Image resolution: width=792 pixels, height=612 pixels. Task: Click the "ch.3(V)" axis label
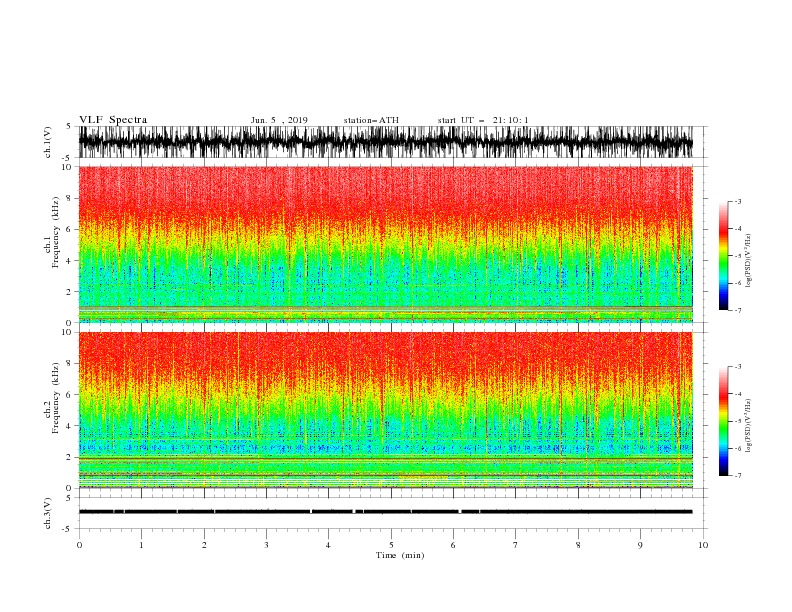[48, 513]
